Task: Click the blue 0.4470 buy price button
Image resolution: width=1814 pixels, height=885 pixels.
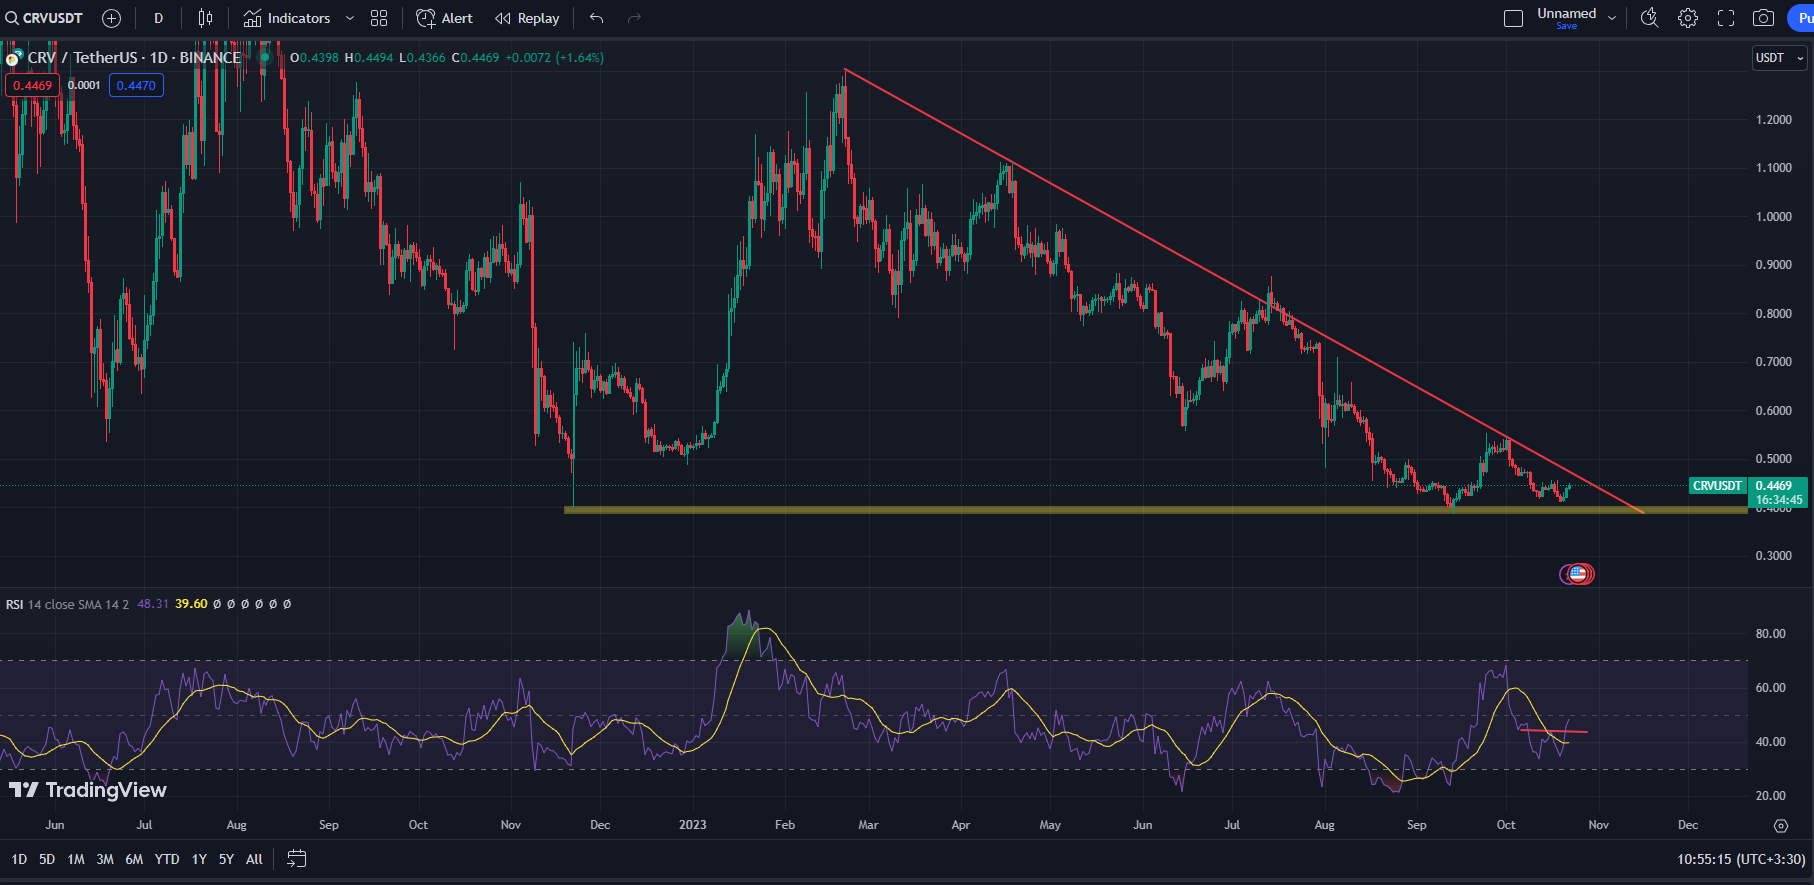Action: click(136, 85)
